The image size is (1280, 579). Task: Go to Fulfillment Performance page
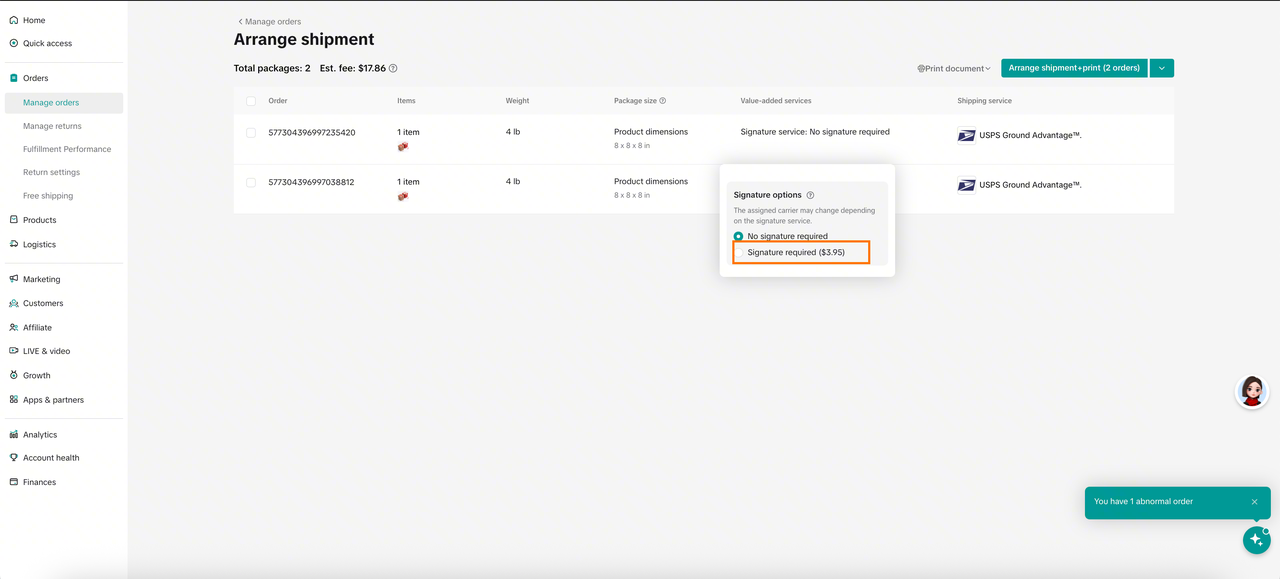pos(67,149)
